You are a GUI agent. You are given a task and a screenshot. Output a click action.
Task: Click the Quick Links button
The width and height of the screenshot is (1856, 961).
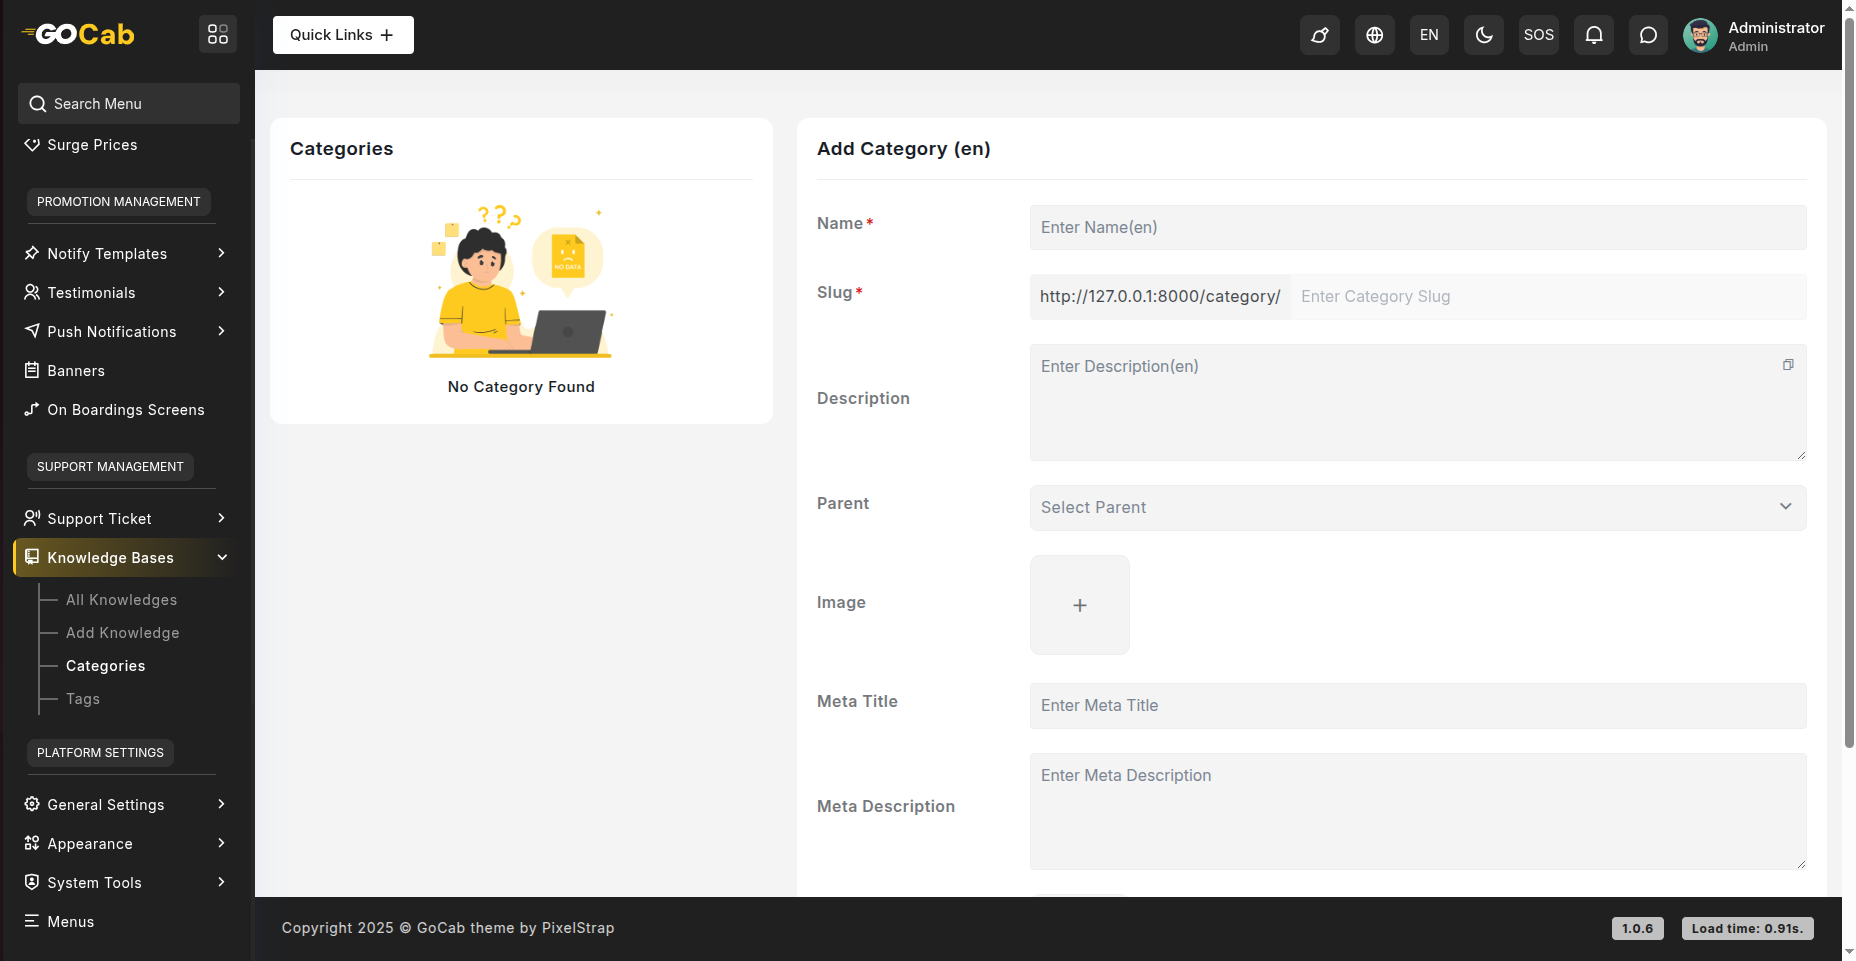(x=343, y=35)
